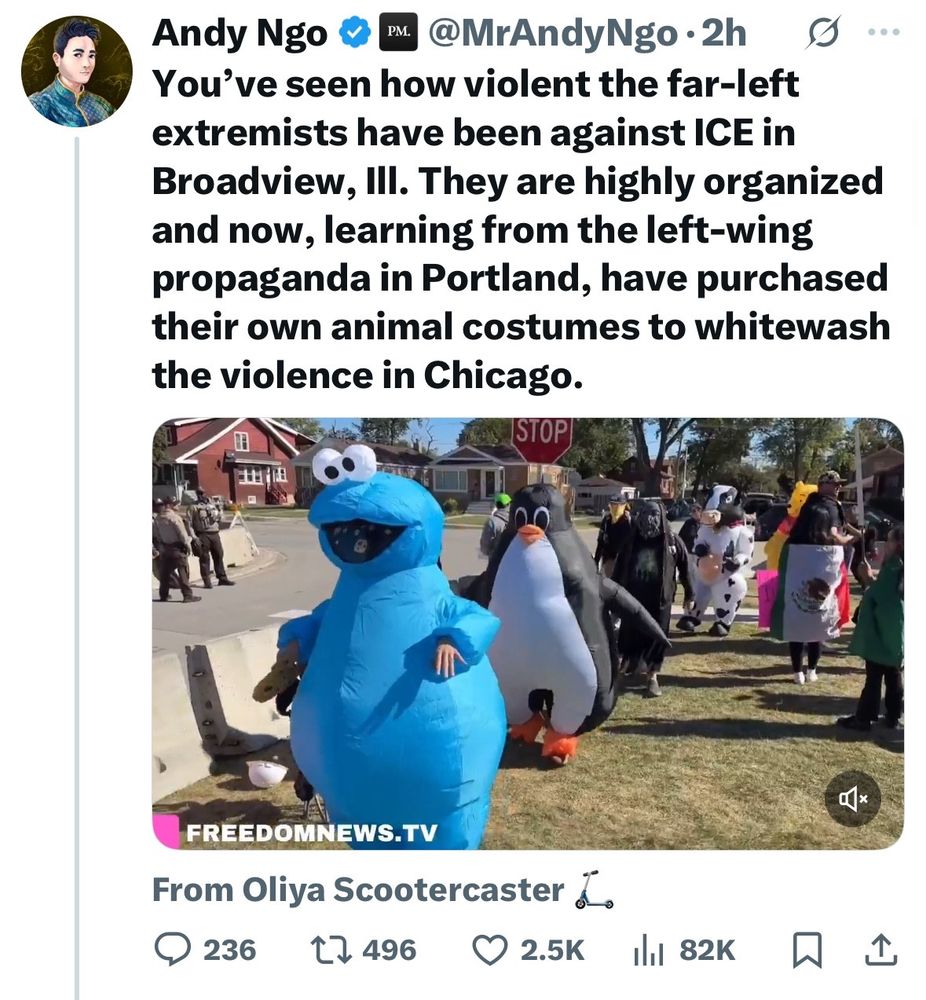Open the three-dot more options menu
This screenshot has width=926, height=1000.
[885, 31]
